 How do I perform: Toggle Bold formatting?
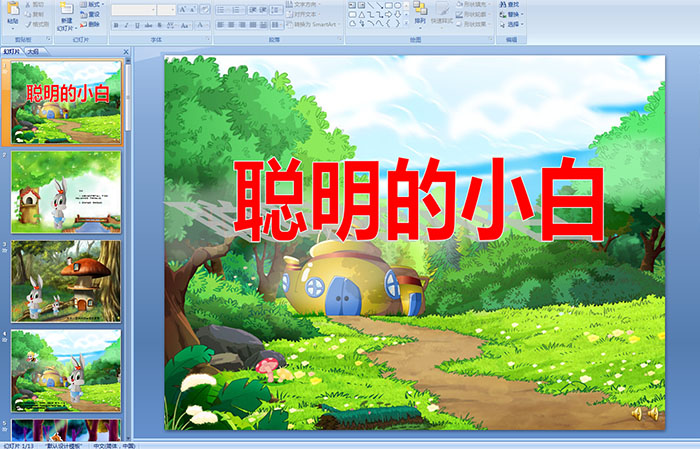pos(116,25)
